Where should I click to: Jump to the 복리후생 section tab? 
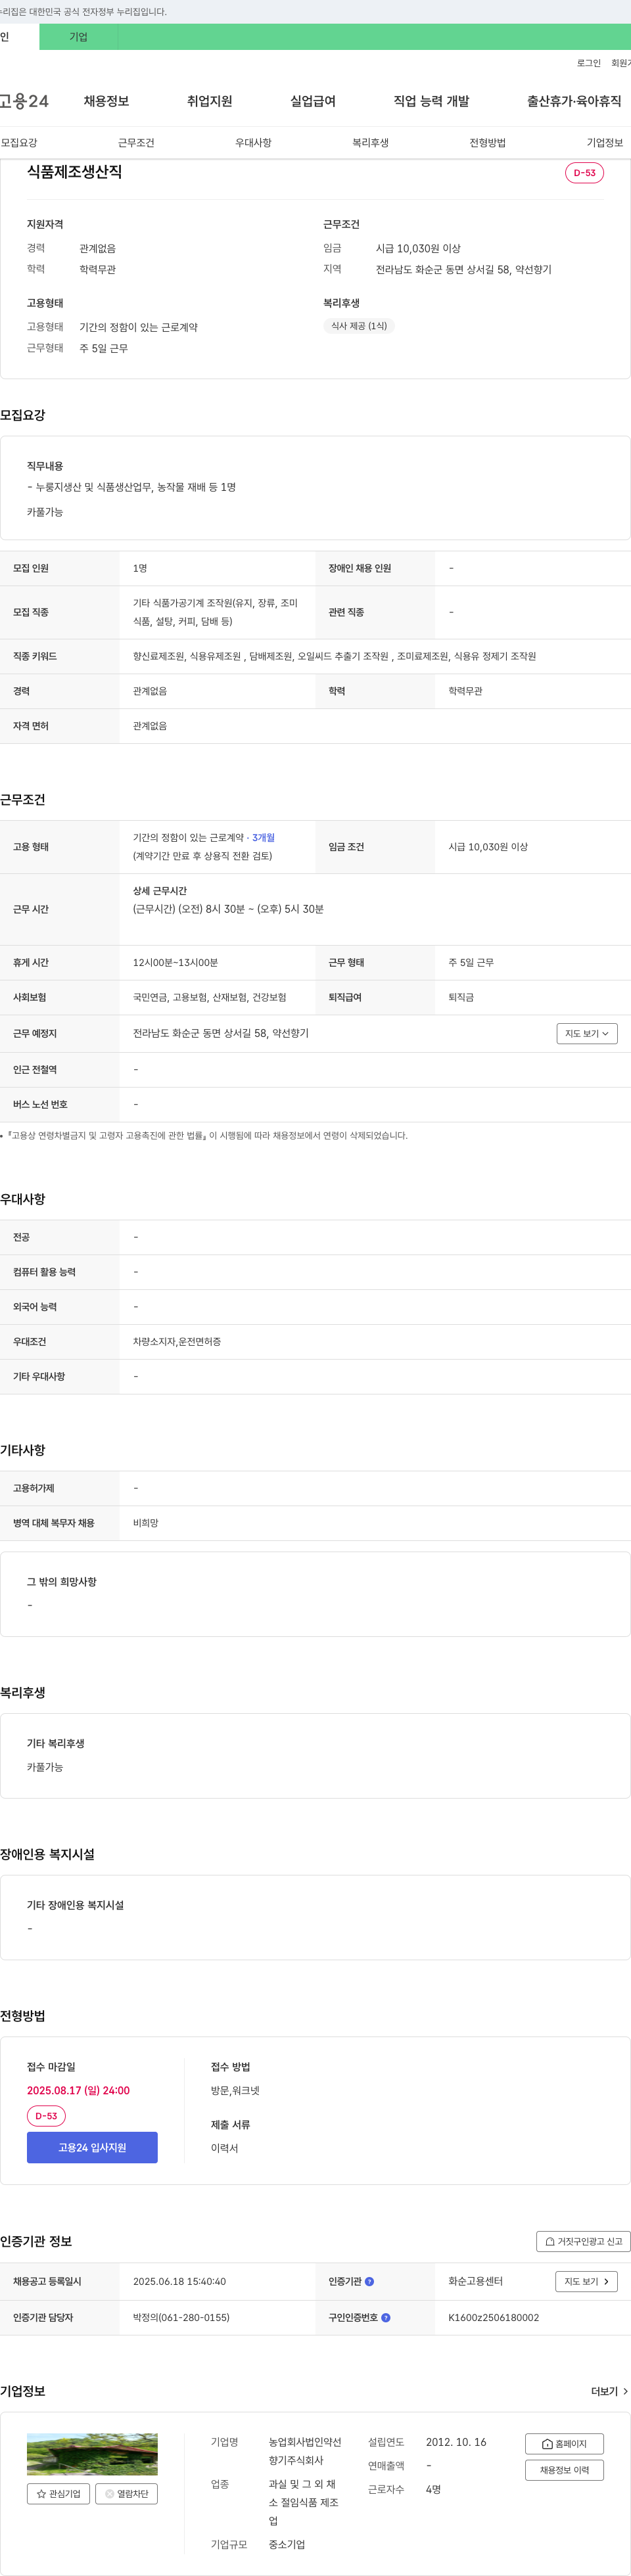370,143
